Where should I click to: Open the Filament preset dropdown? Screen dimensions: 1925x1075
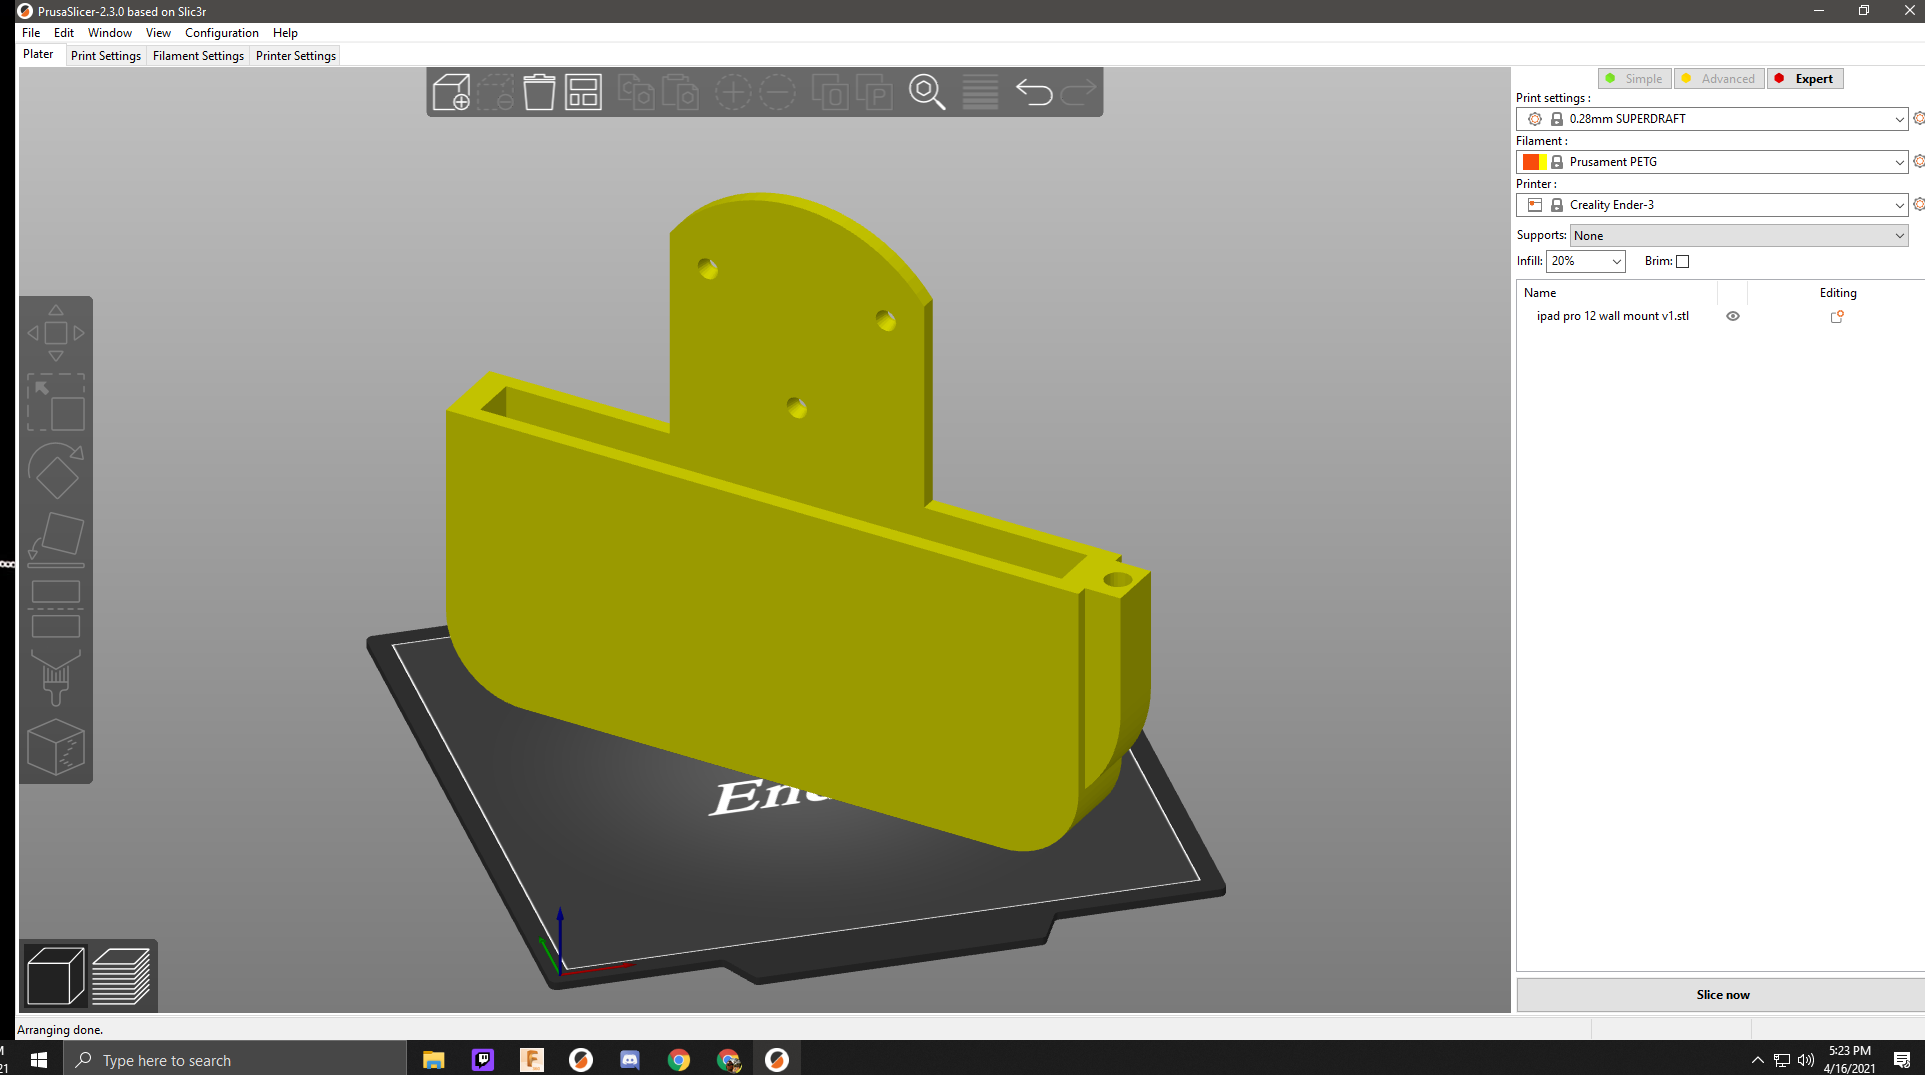point(1712,162)
